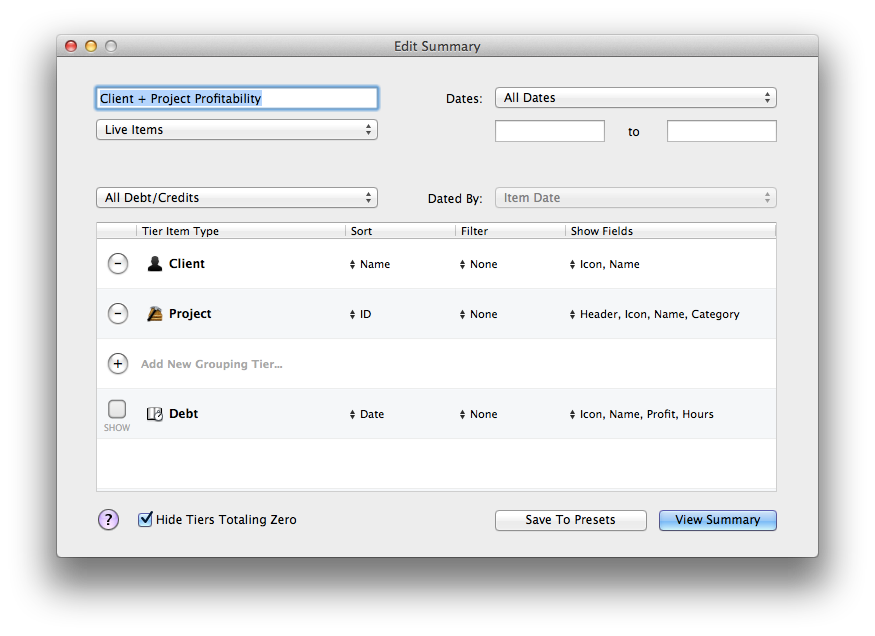The height and width of the screenshot is (636, 875).
Task: Open the purple help question mark
Action: (108, 519)
